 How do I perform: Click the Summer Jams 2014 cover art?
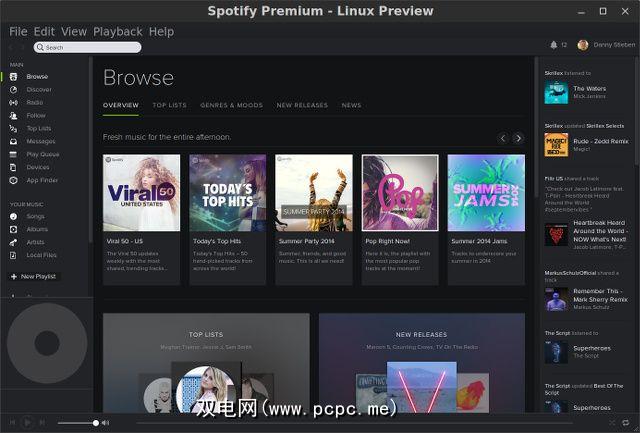tap(486, 193)
